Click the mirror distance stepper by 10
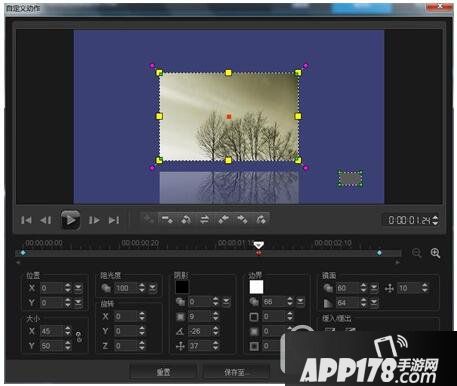The width and height of the screenshot is (457, 386). 425,288
